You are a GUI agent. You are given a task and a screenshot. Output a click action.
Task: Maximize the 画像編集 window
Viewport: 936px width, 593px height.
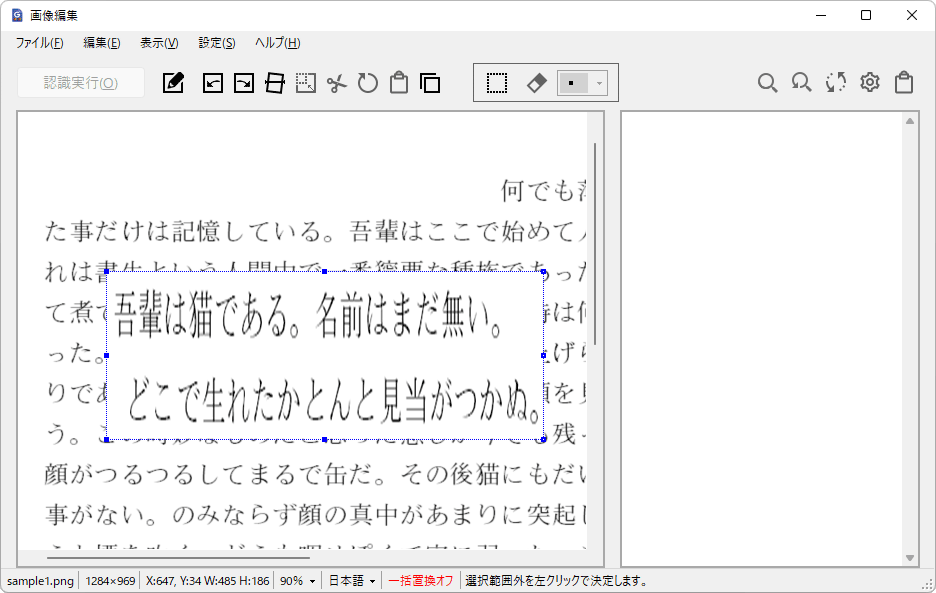click(x=866, y=15)
